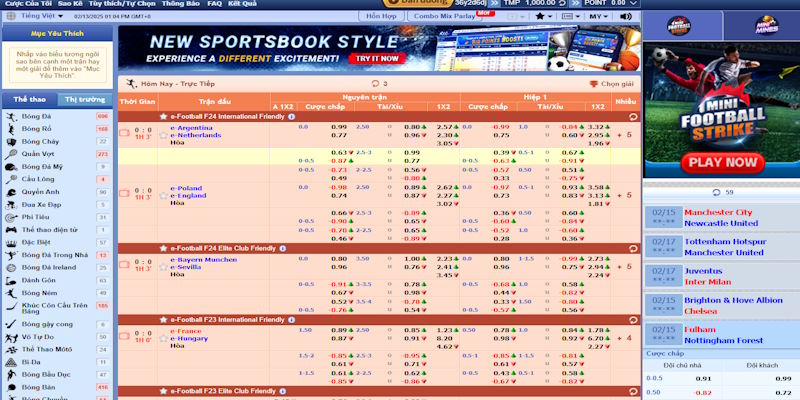
Task: Click the Bi-Da billiards icon in sidebar
Action: 9,361
